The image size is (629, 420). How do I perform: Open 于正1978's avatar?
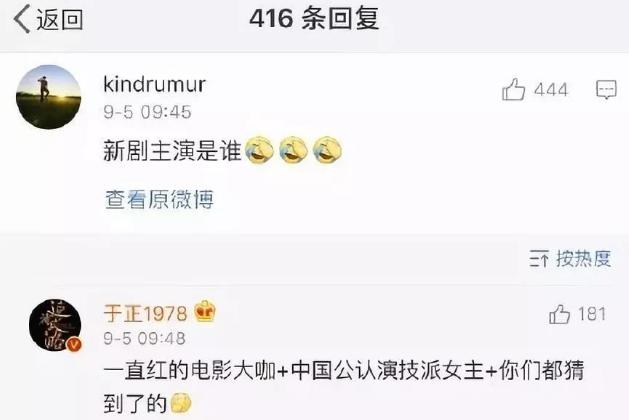pos(55,325)
